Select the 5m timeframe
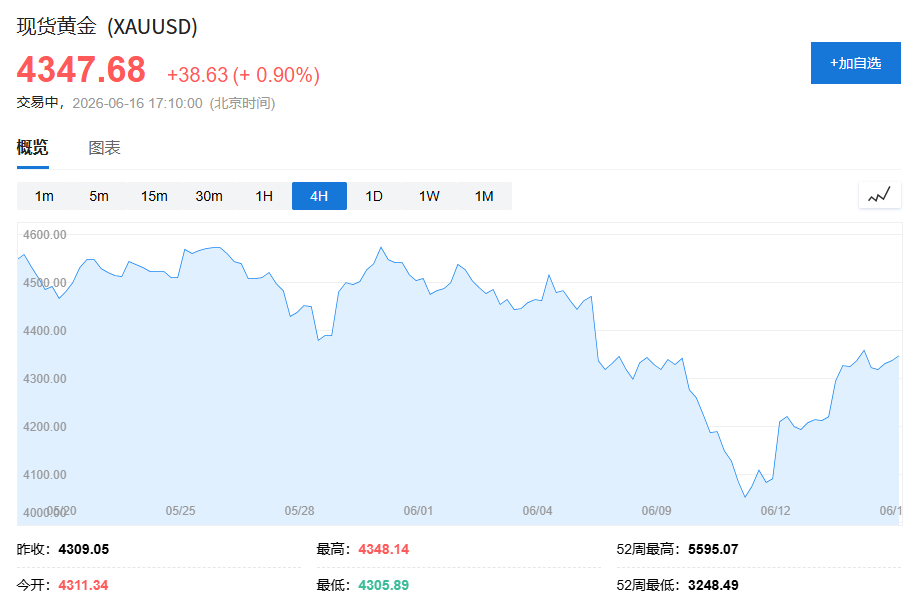 99,196
